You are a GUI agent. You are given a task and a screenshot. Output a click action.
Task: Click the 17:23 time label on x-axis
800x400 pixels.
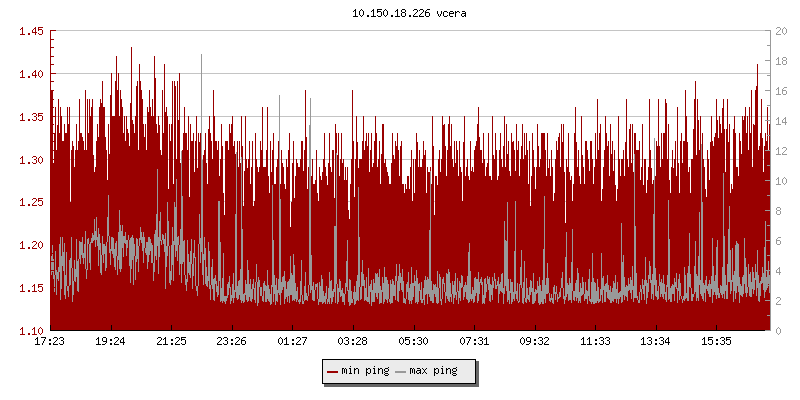pyautogui.click(x=50, y=341)
